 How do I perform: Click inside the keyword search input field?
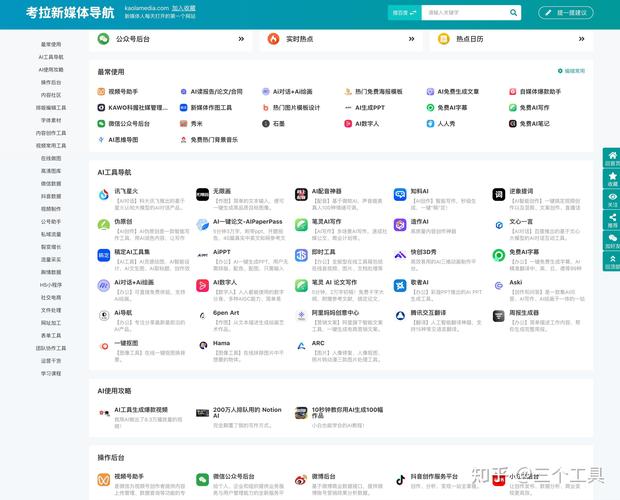point(465,13)
